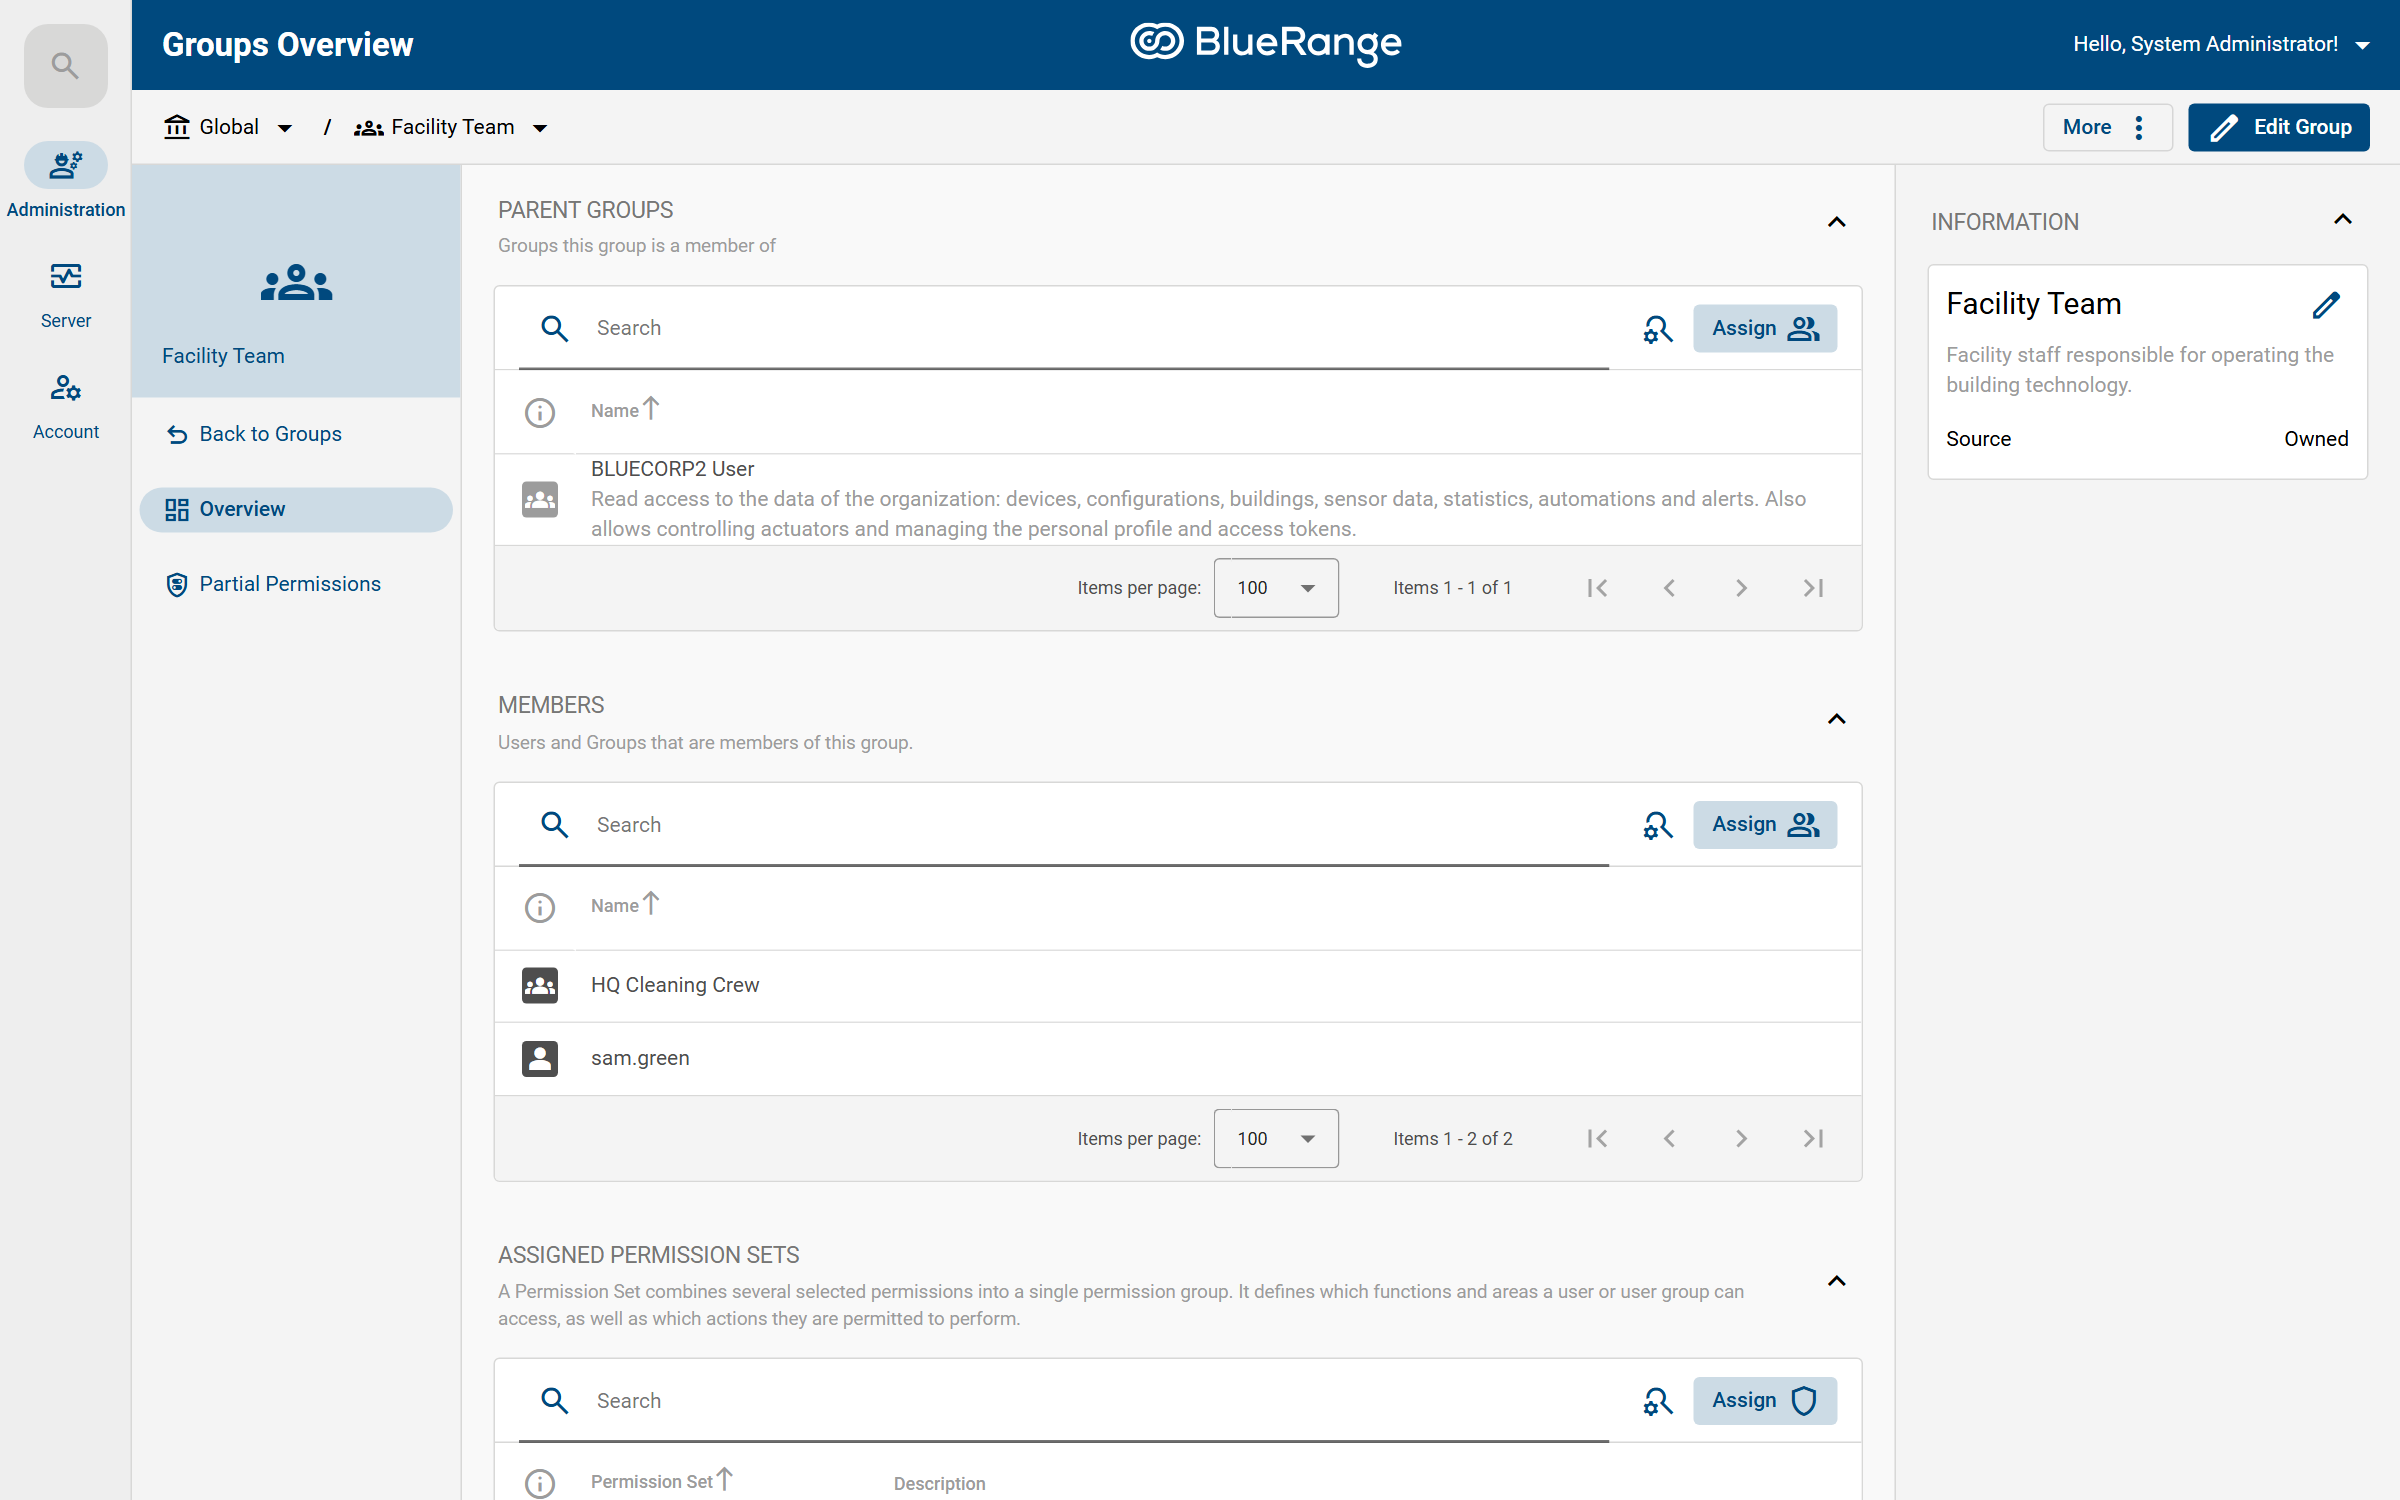This screenshot has width=2400, height=1500.
Task: Open Partial Permissions page
Action: [273, 584]
